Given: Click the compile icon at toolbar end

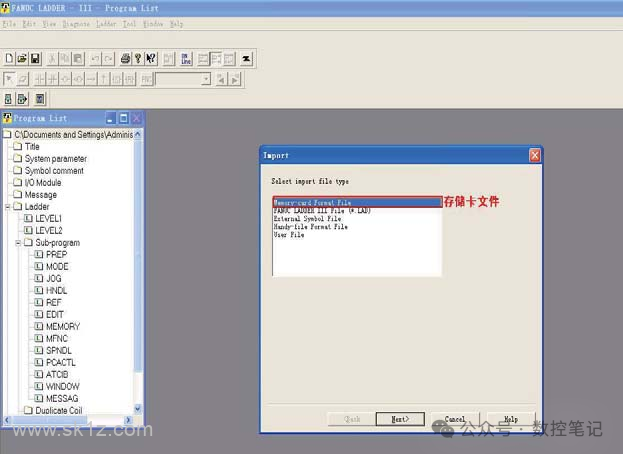Looking at the screenshot, I should pos(246,59).
